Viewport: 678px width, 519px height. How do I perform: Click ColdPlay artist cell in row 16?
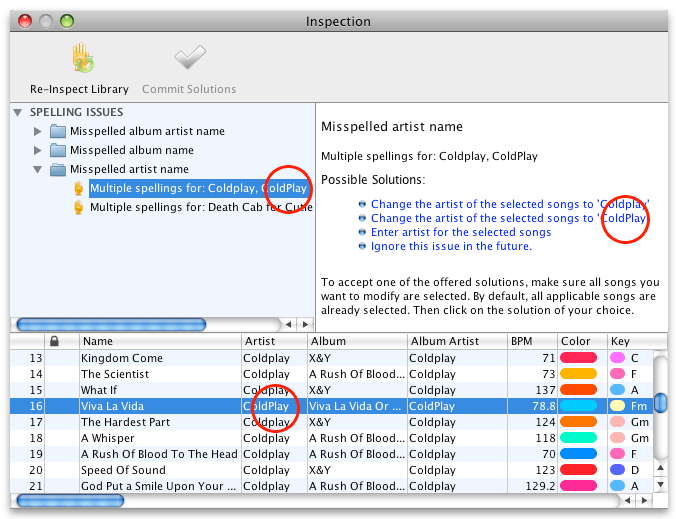pos(274,406)
